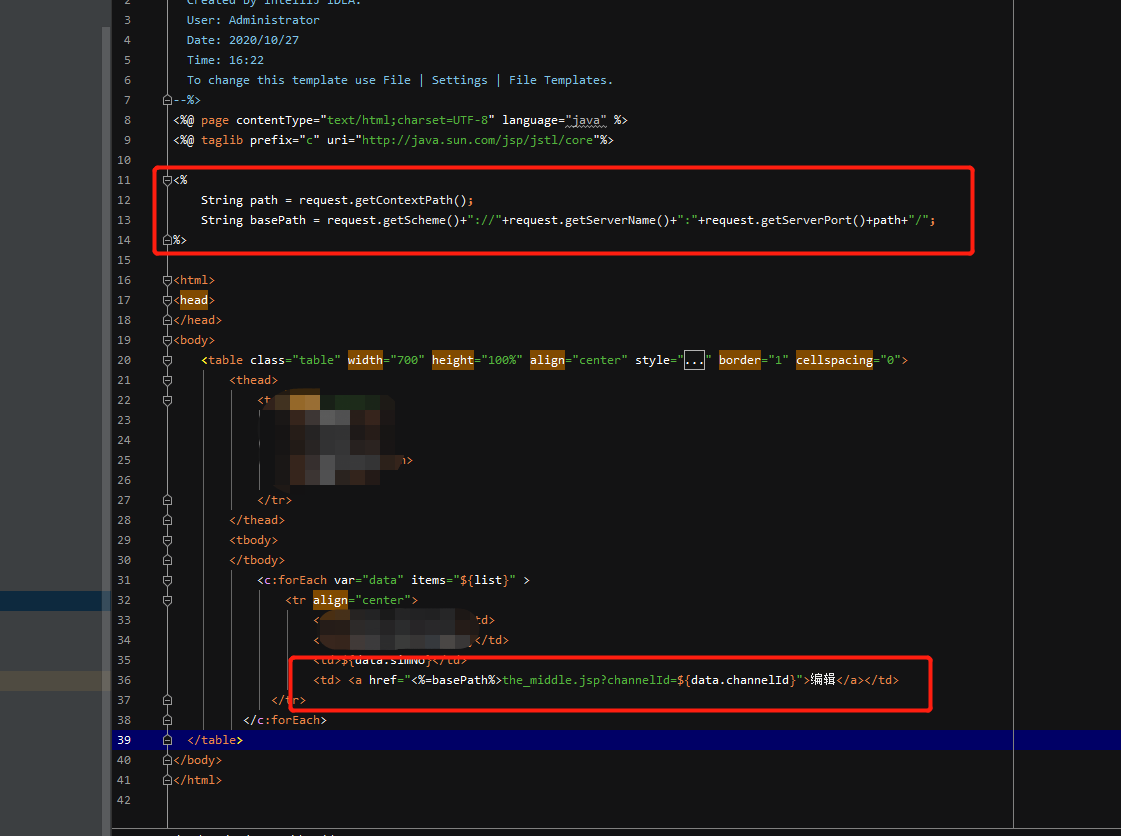
Task: Click line number 42 in the gutter
Action: 124,800
